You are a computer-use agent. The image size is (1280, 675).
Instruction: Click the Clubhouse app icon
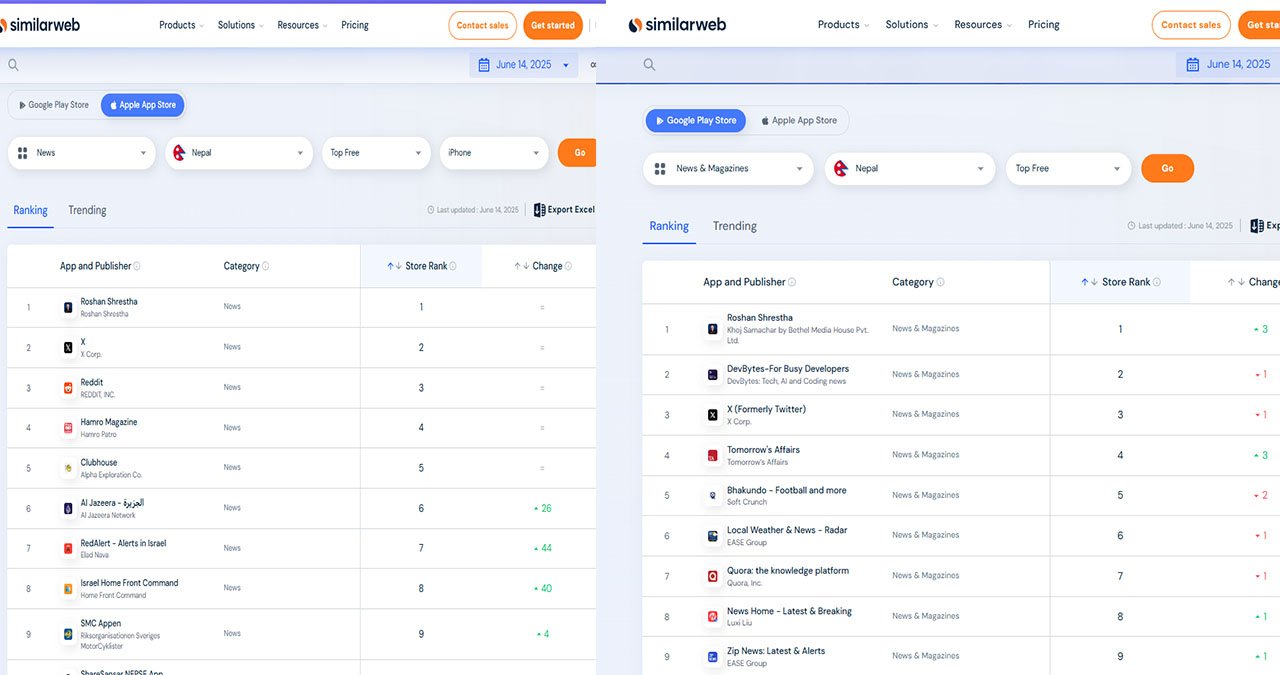[x=68, y=468]
